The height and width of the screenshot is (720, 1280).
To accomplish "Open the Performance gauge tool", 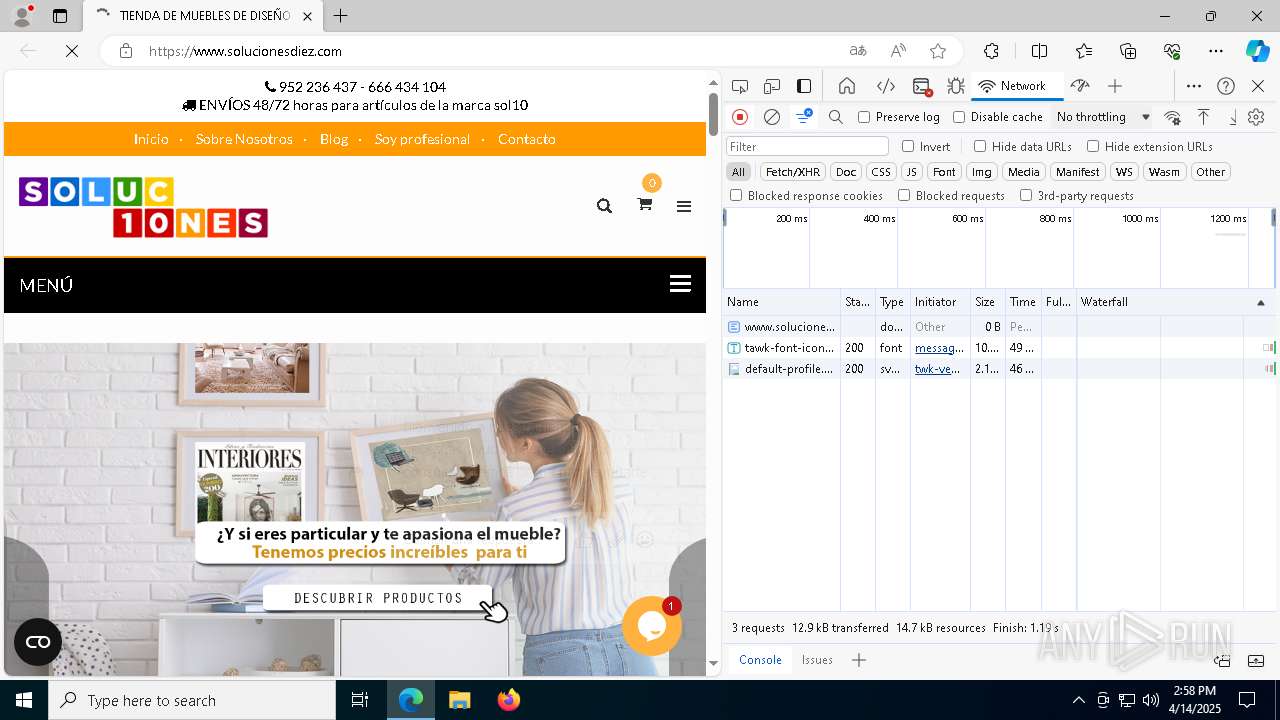I will (x=1080, y=86).
